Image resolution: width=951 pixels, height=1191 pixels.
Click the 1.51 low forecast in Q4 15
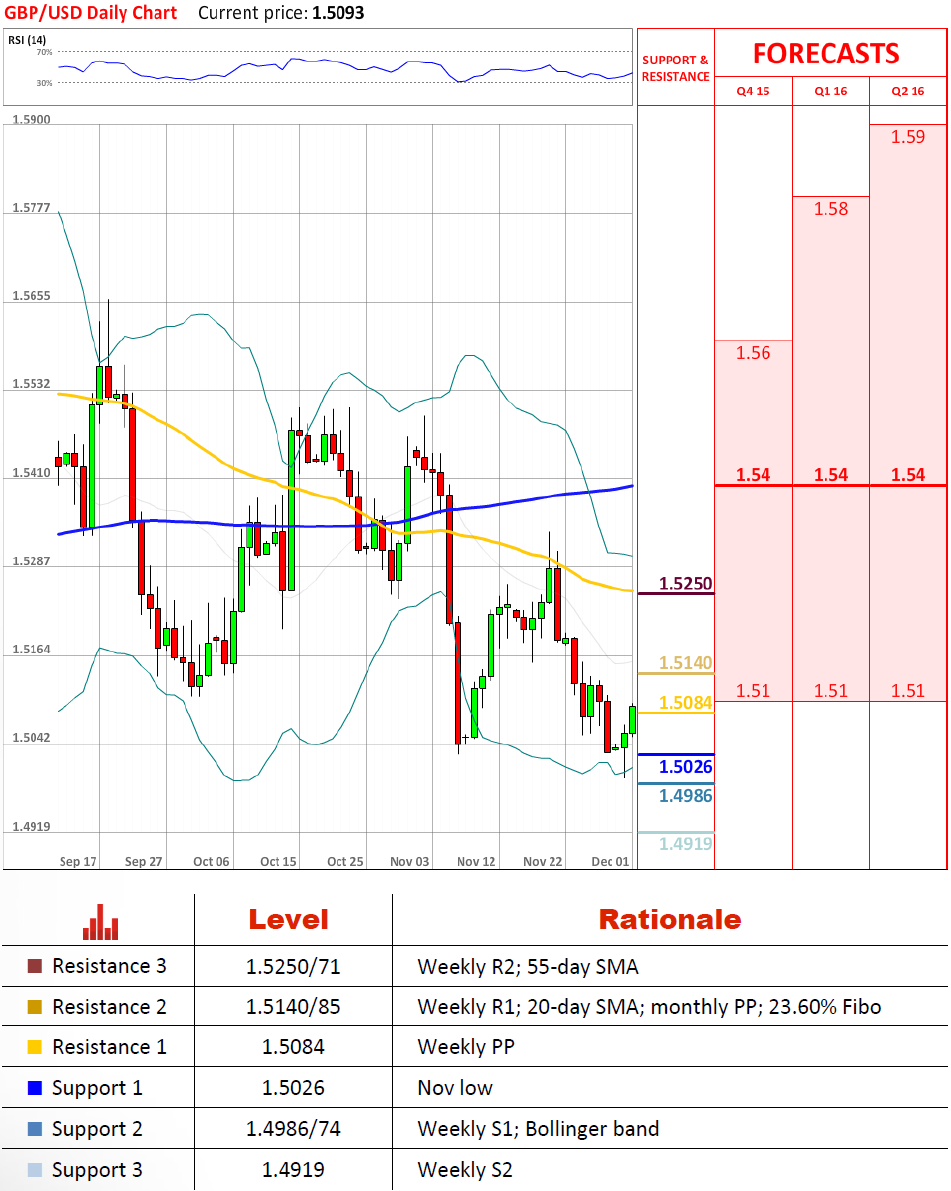(x=753, y=690)
